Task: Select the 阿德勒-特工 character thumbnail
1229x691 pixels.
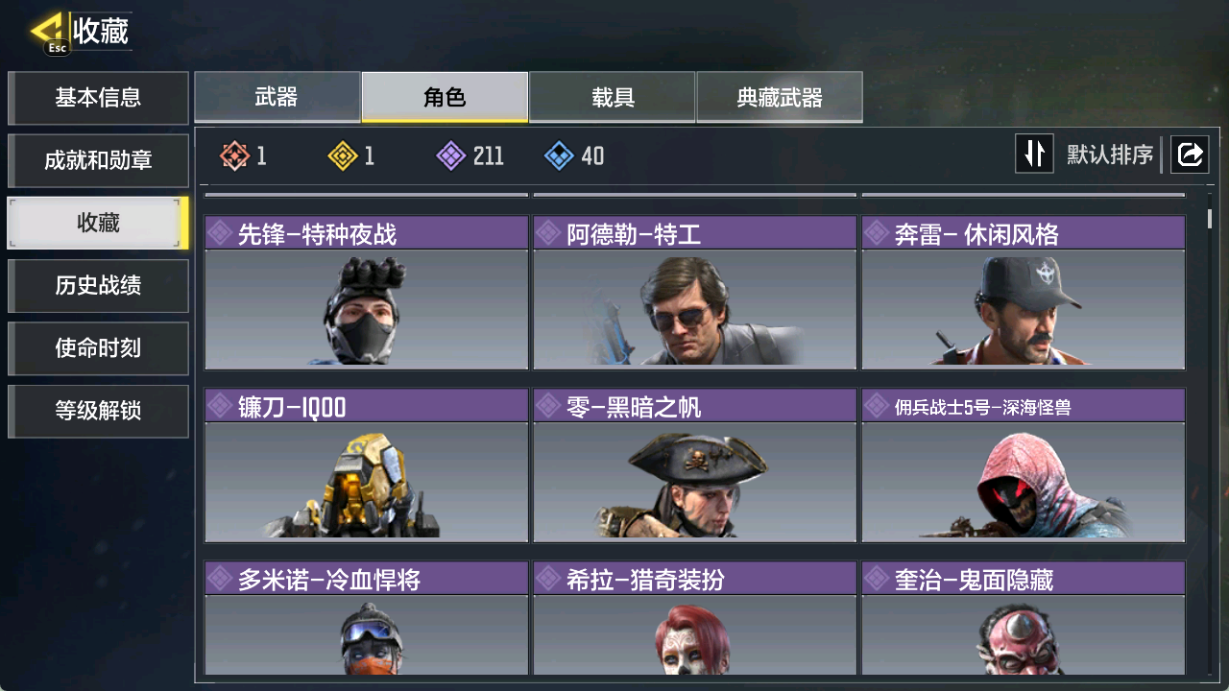Action: [x=694, y=309]
